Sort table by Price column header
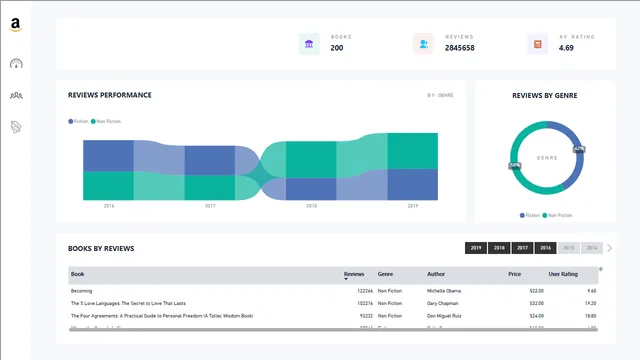Screen dimensions: 640x360 point(515,274)
